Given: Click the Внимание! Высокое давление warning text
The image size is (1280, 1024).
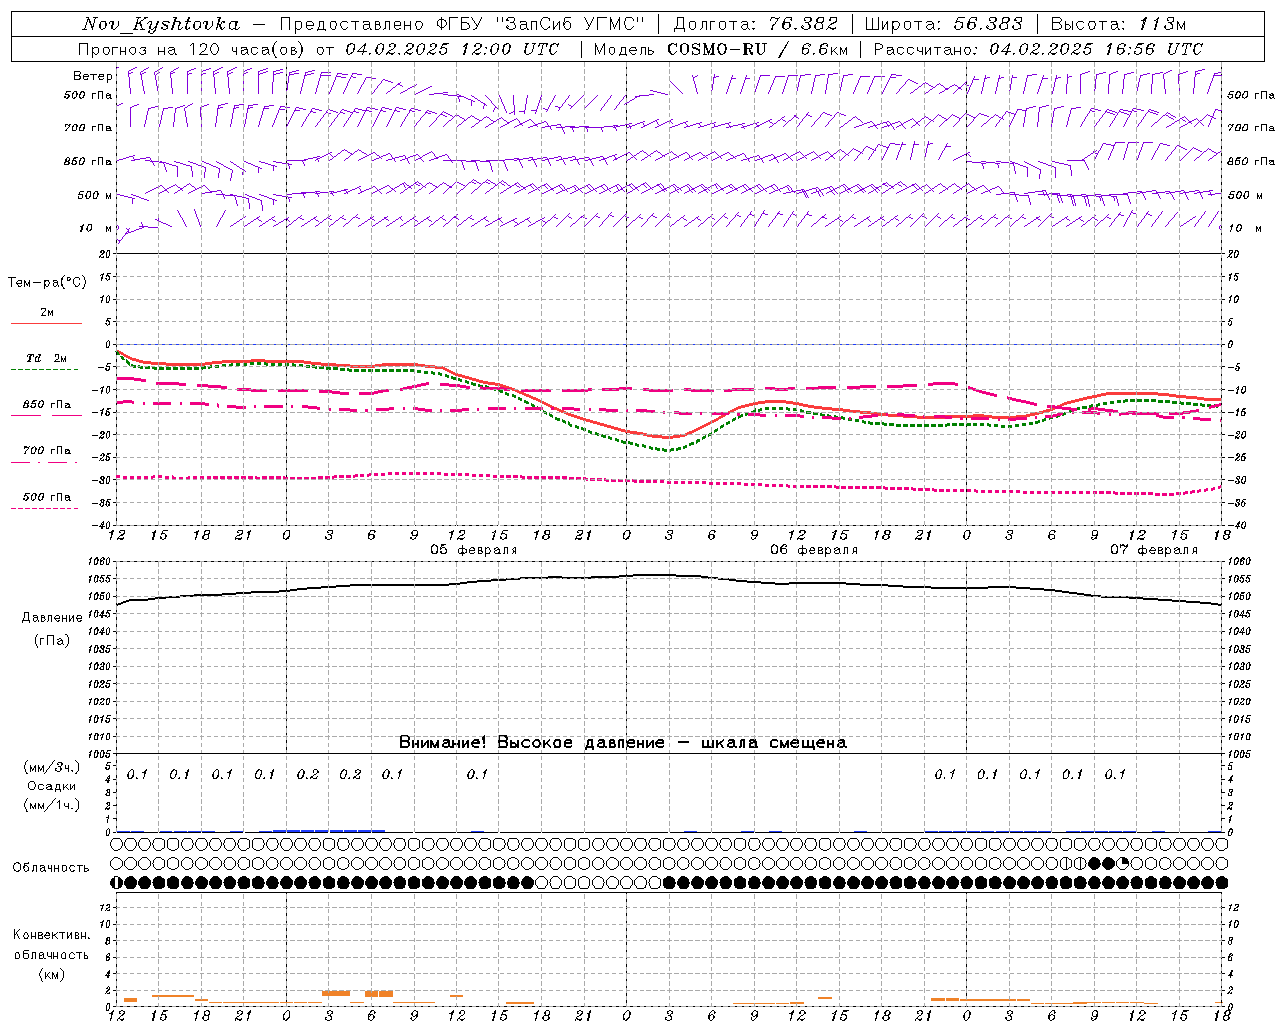Looking at the screenshot, I should pyautogui.click(x=623, y=742).
